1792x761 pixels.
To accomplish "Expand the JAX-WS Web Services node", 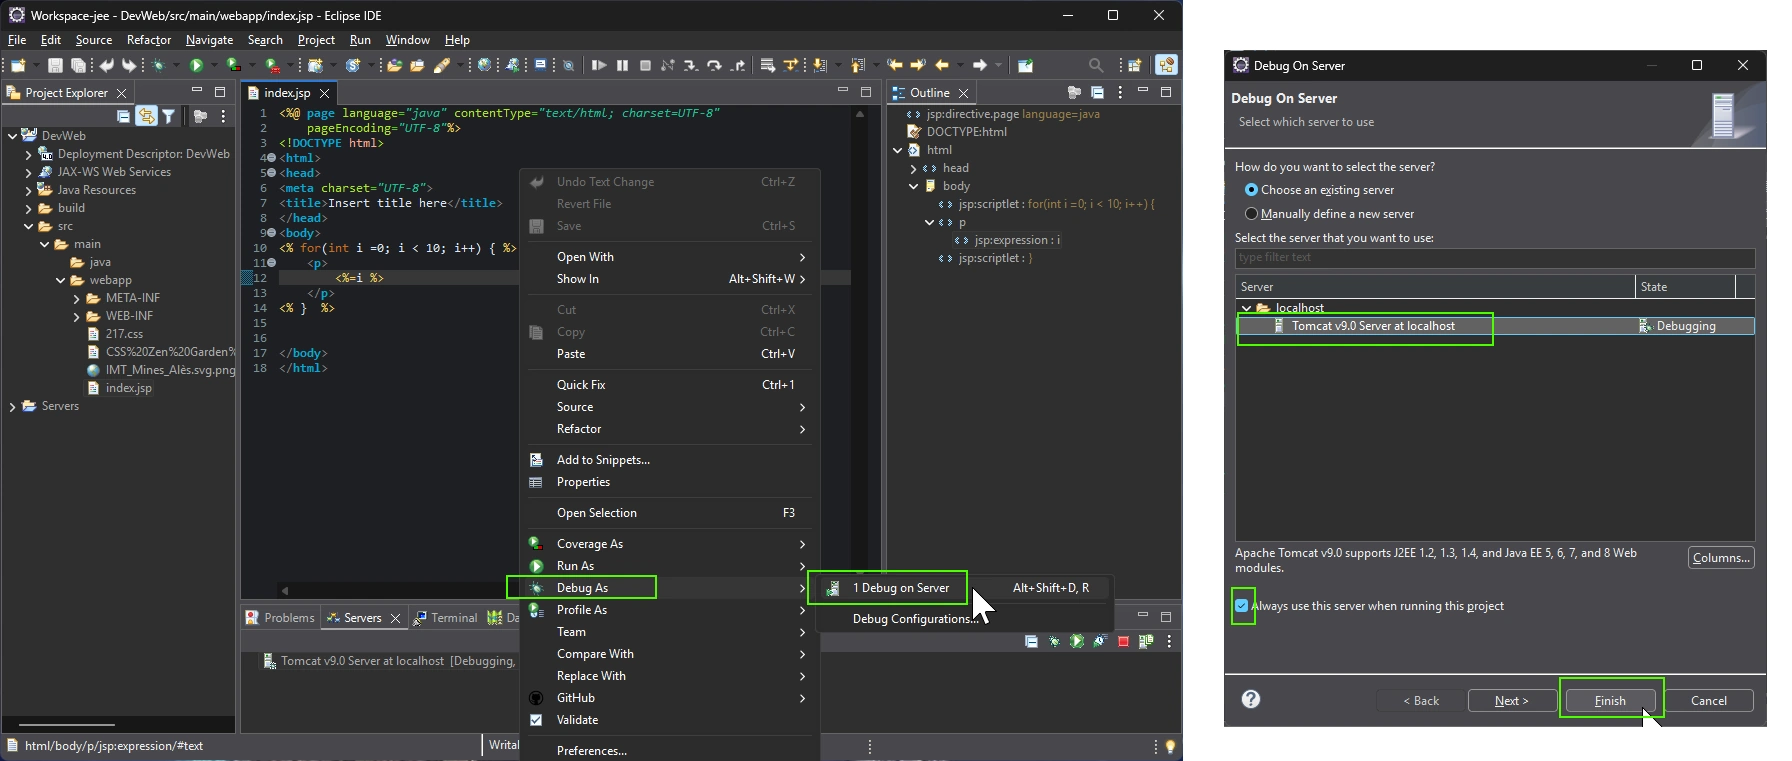I will [x=28, y=172].
